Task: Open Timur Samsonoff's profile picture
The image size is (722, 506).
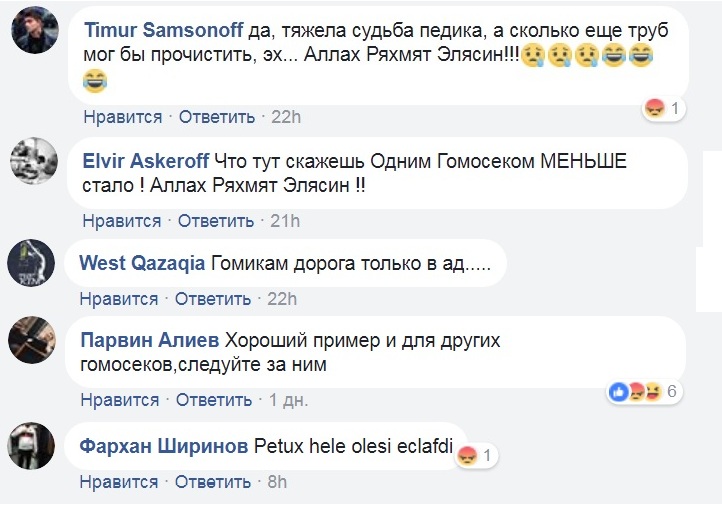Action: 35,30
